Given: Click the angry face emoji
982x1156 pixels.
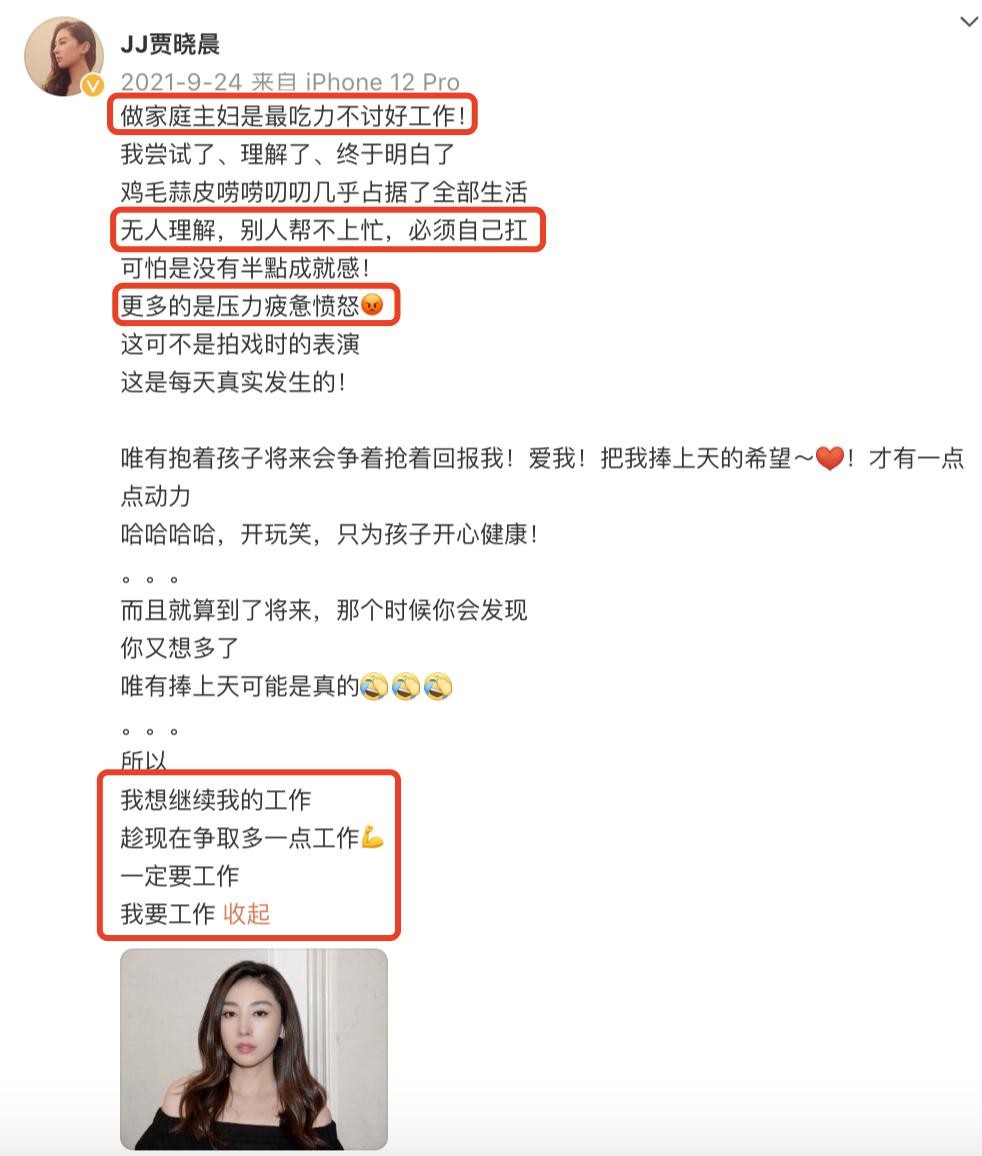Looking at the screenshot, I should pyautogui.click(x=372, y=304).
